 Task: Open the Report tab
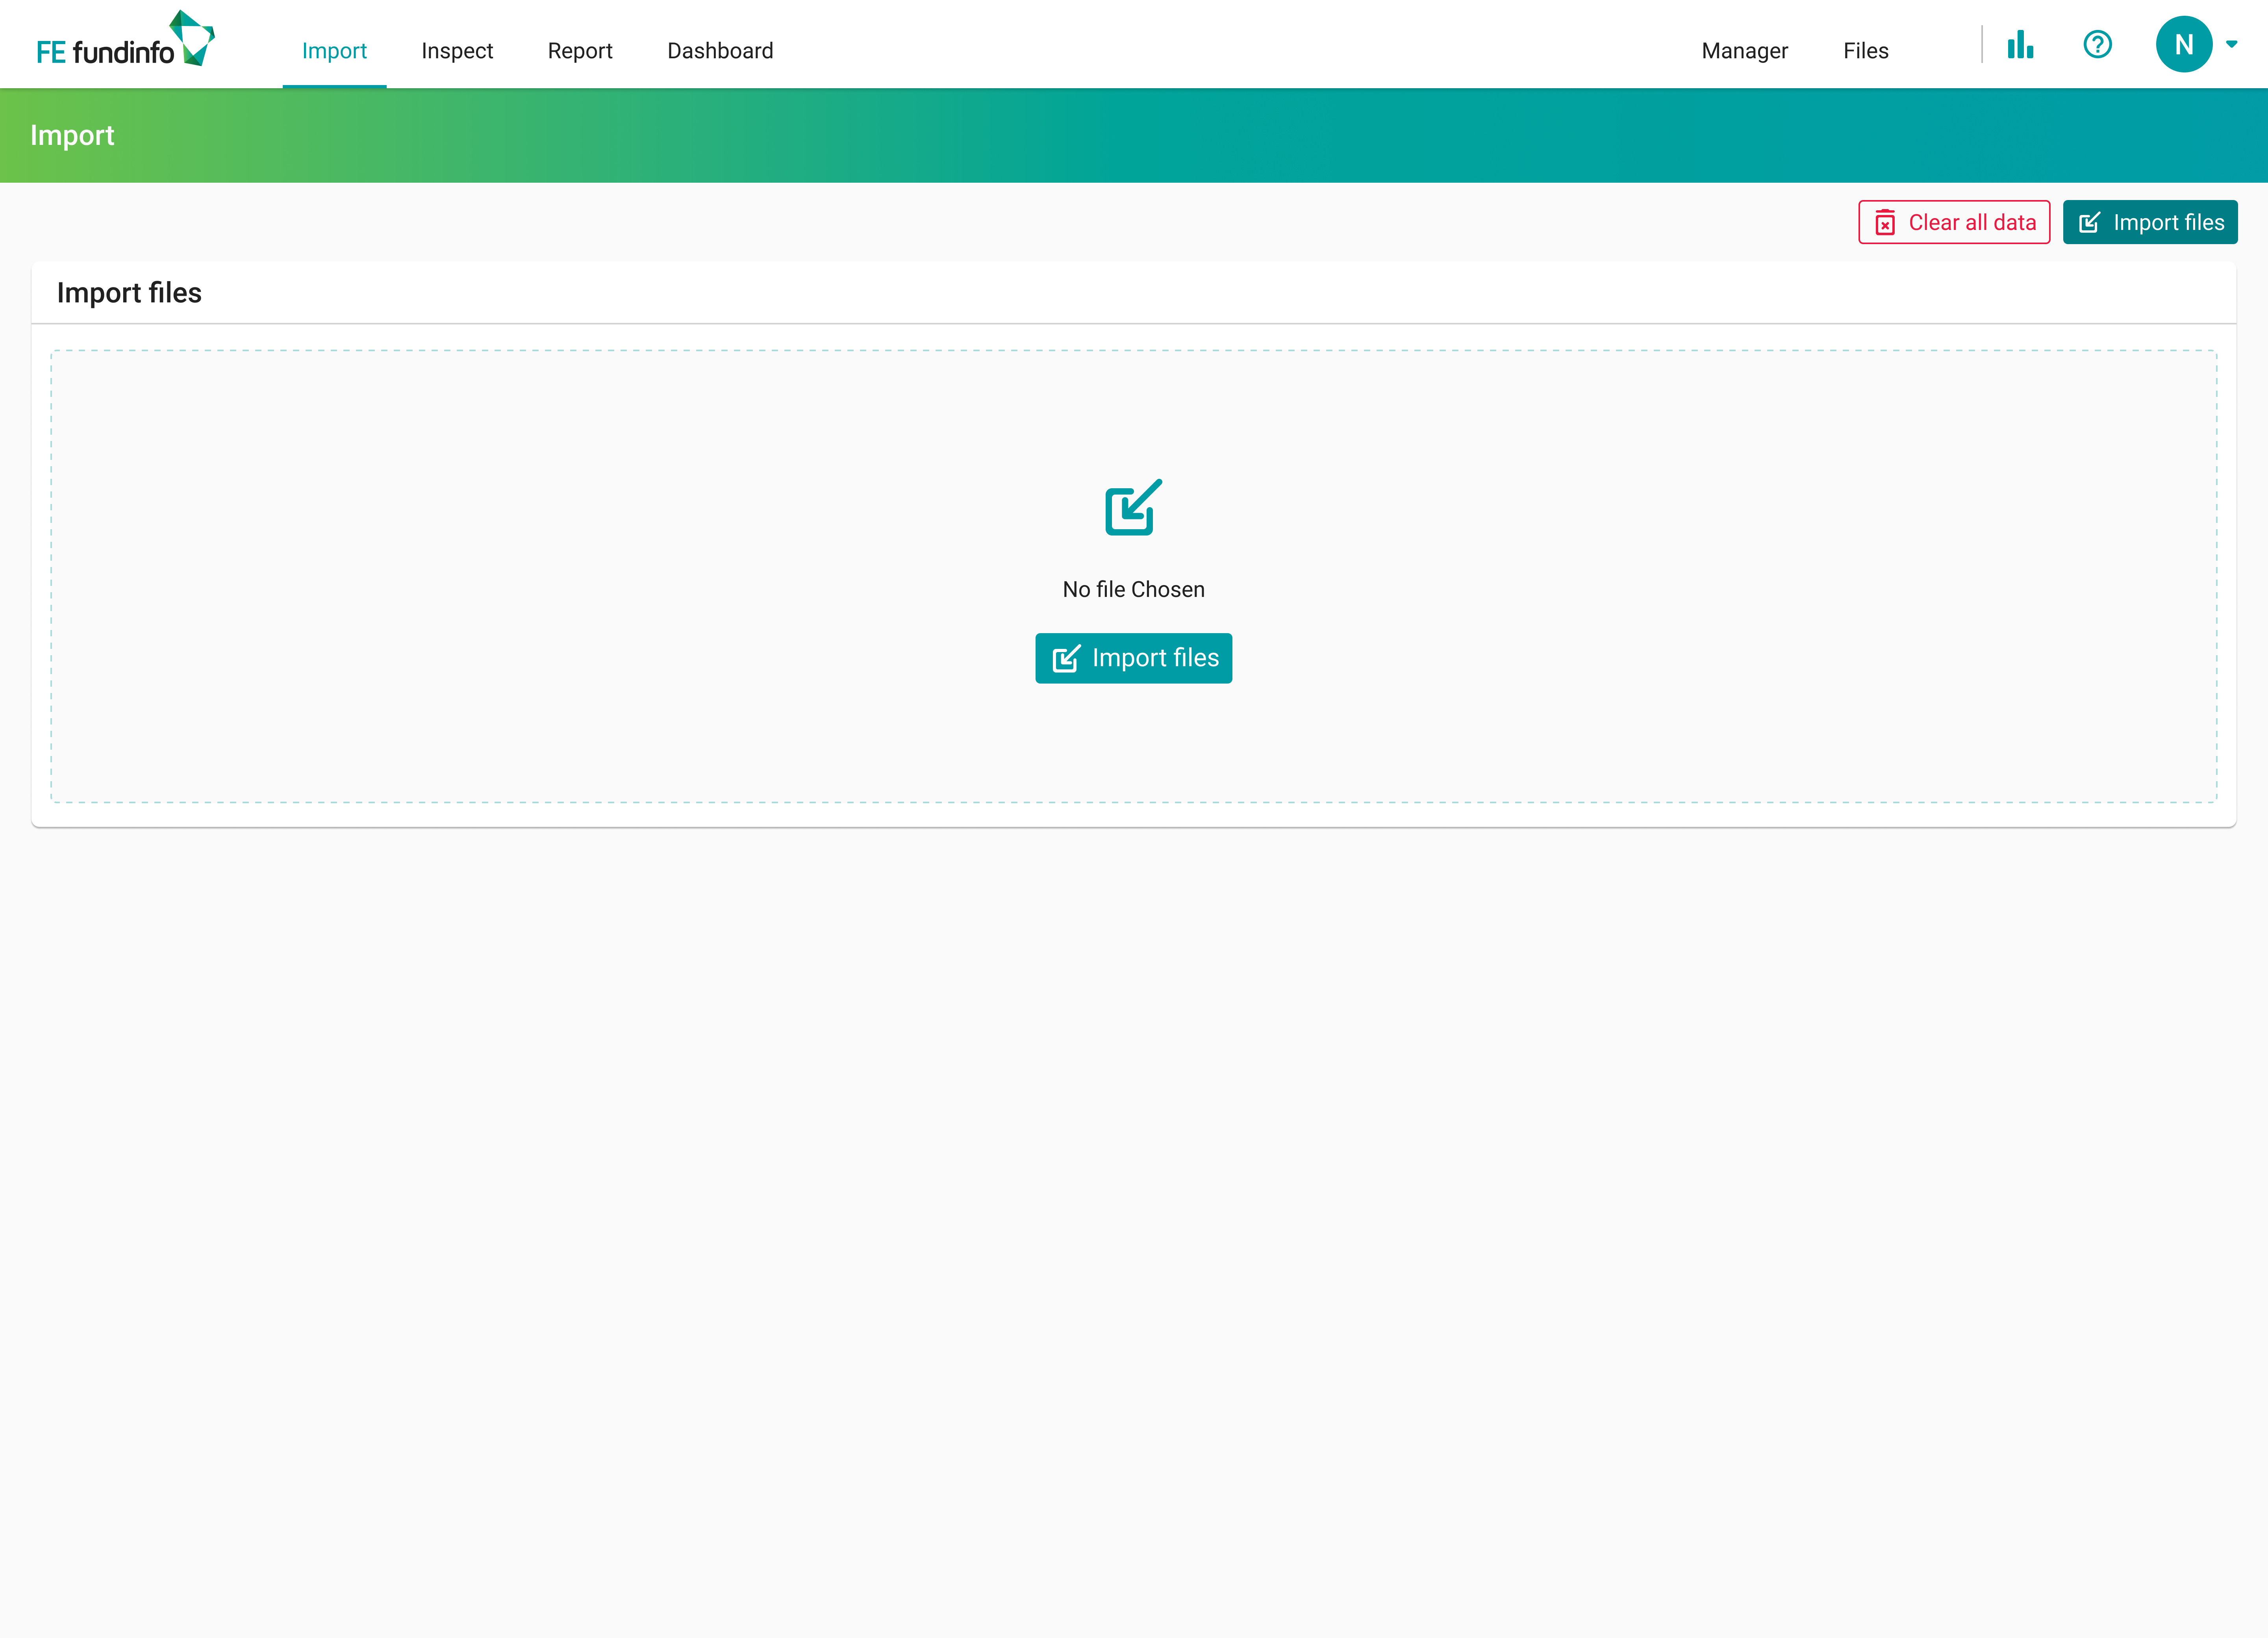(580, 51)
